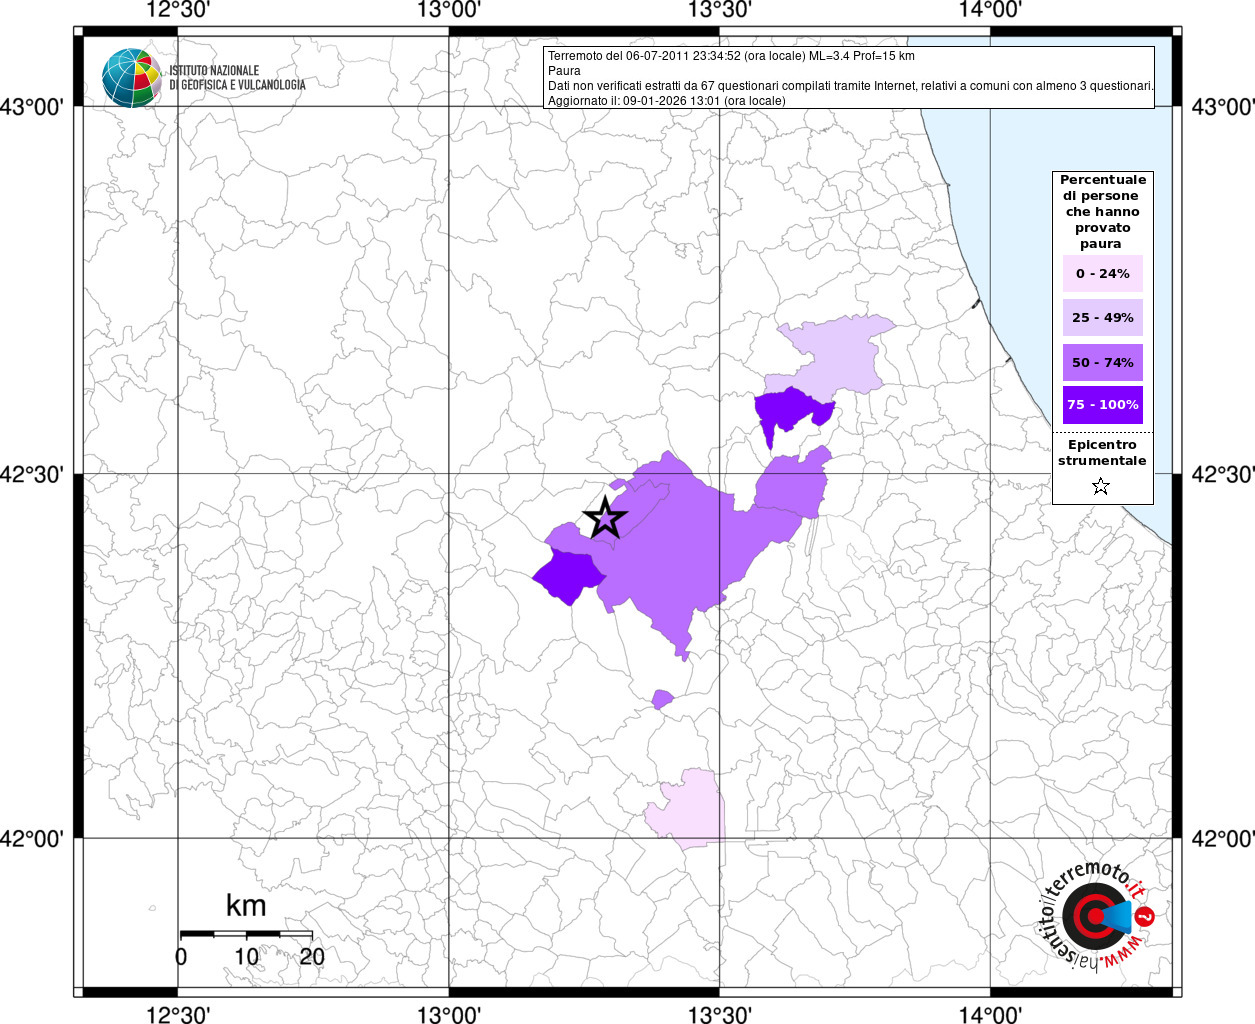This screenshot has width=1255, height=1024.
Task: Click the left axis label 42°30'
Action: pos(33,473)
